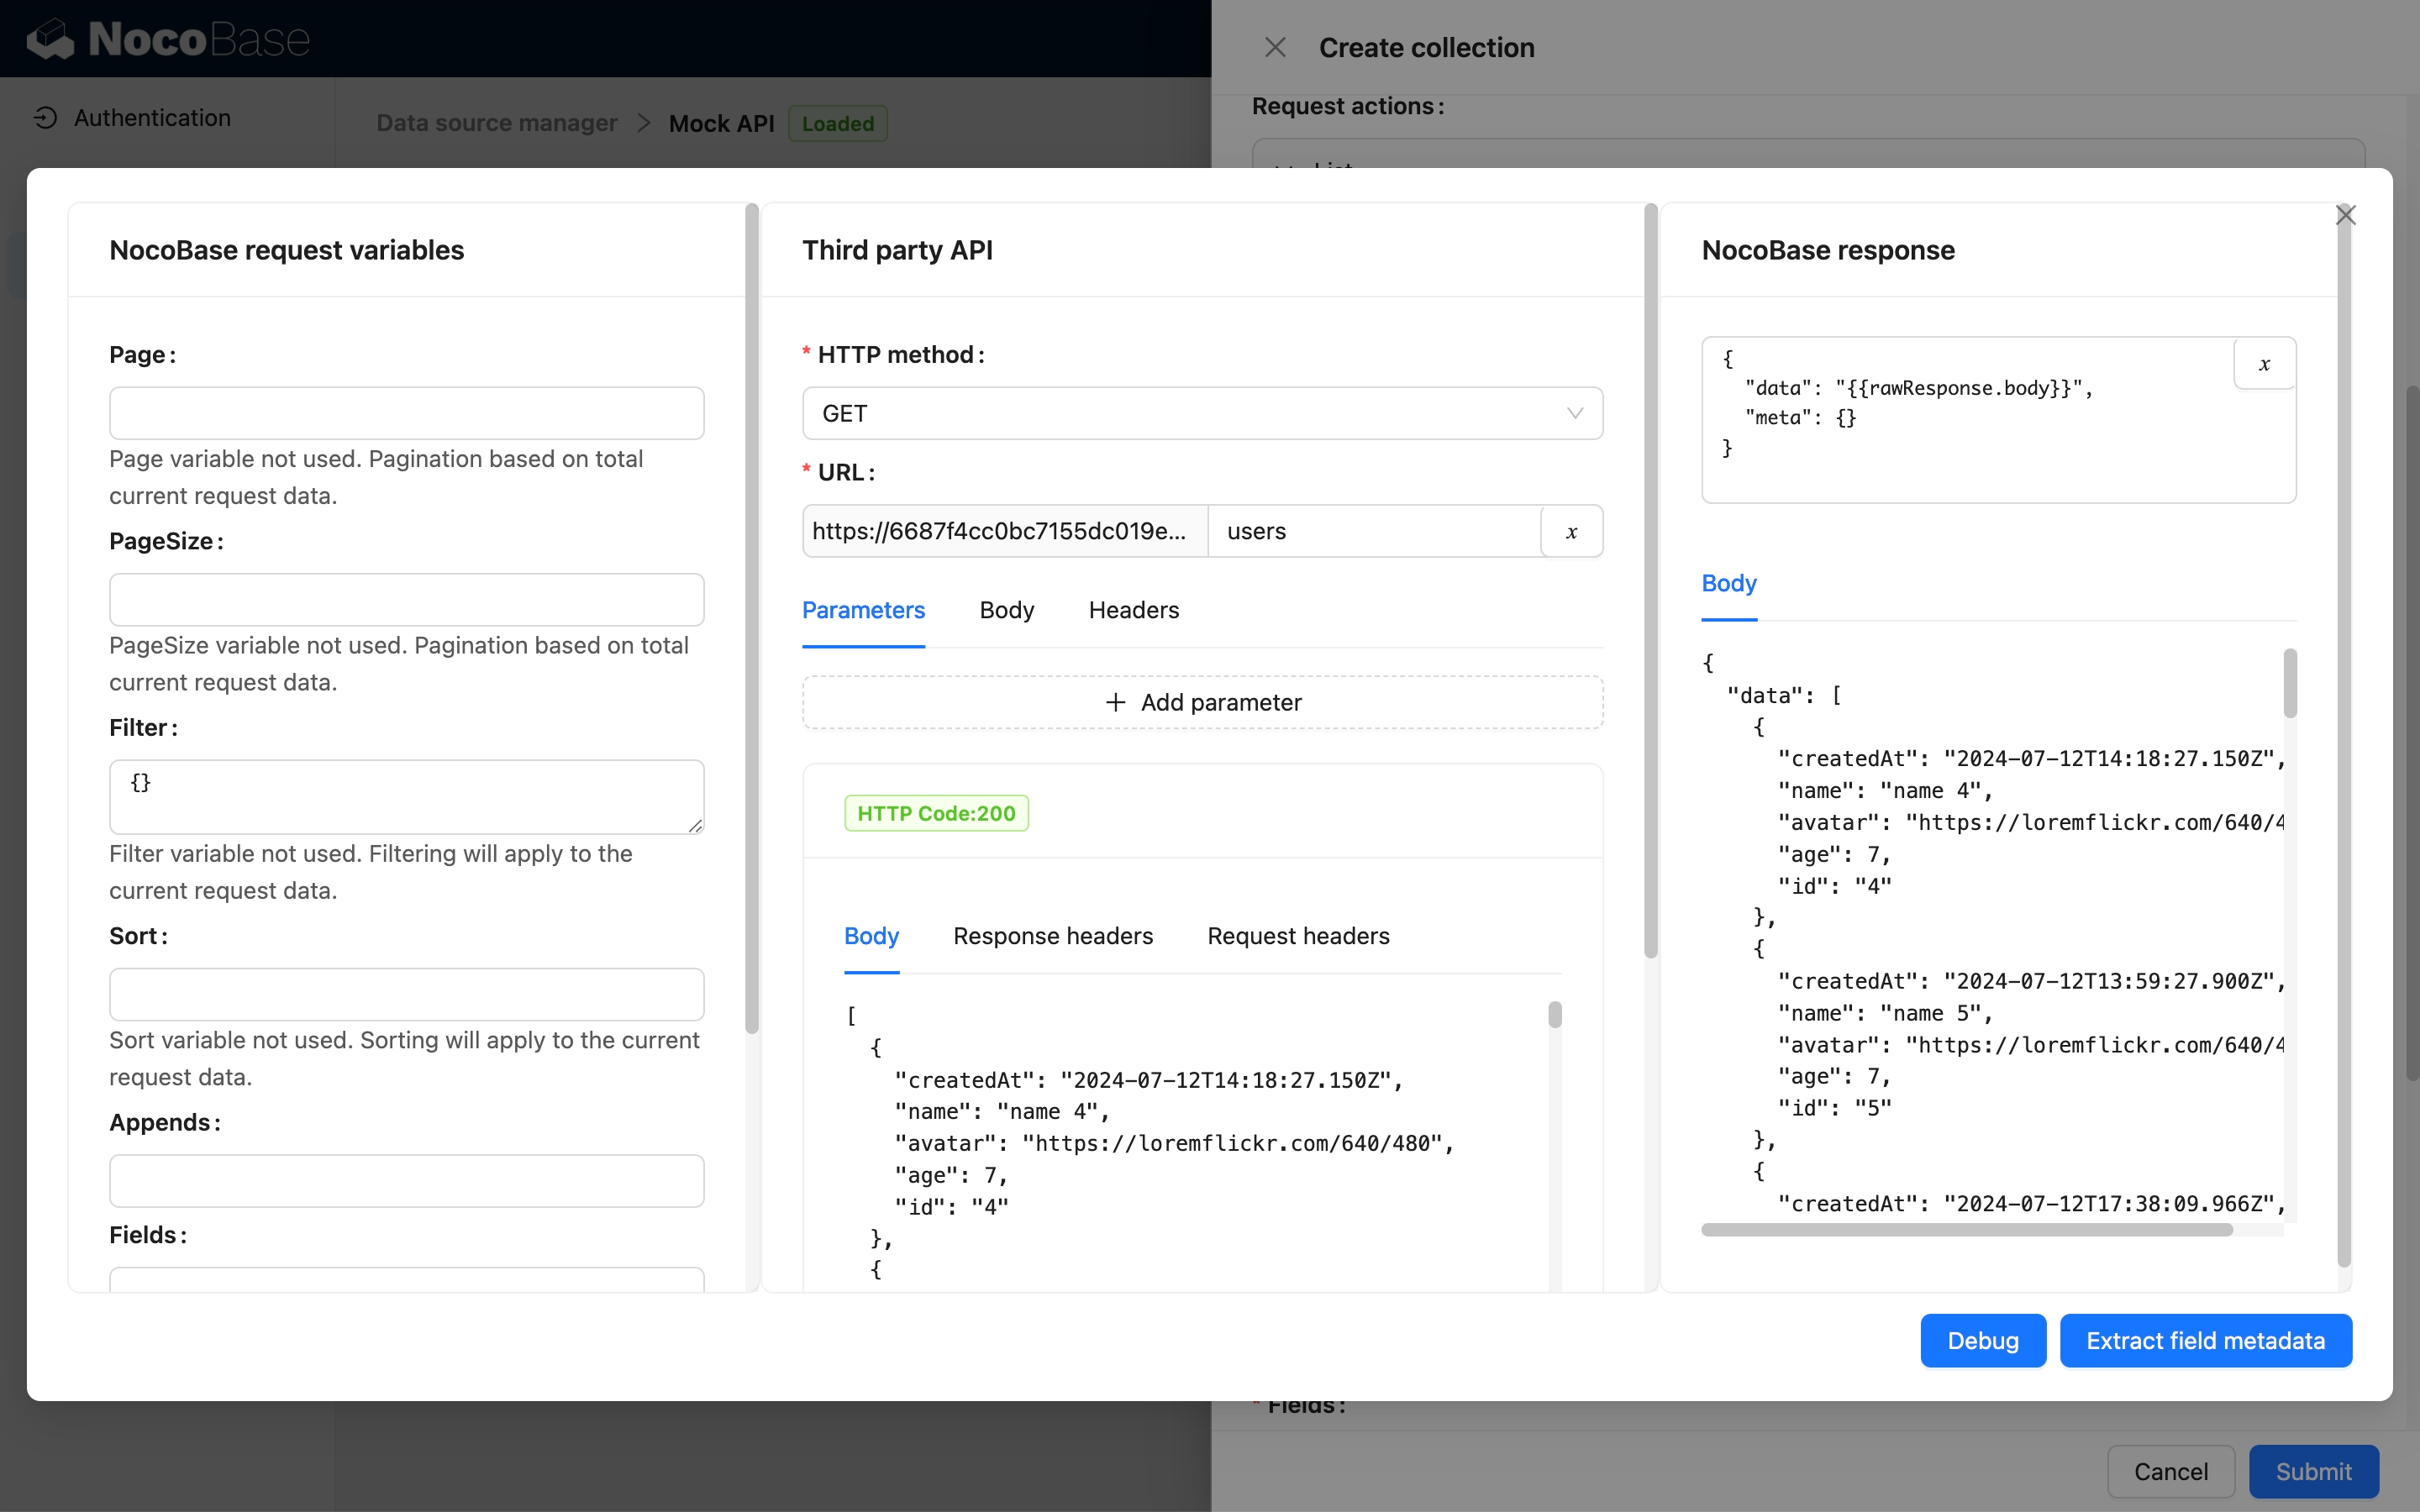Close the debug modal with X icon
The width and height of the screenshot is (2420, 1512).
pos(2345,215)
